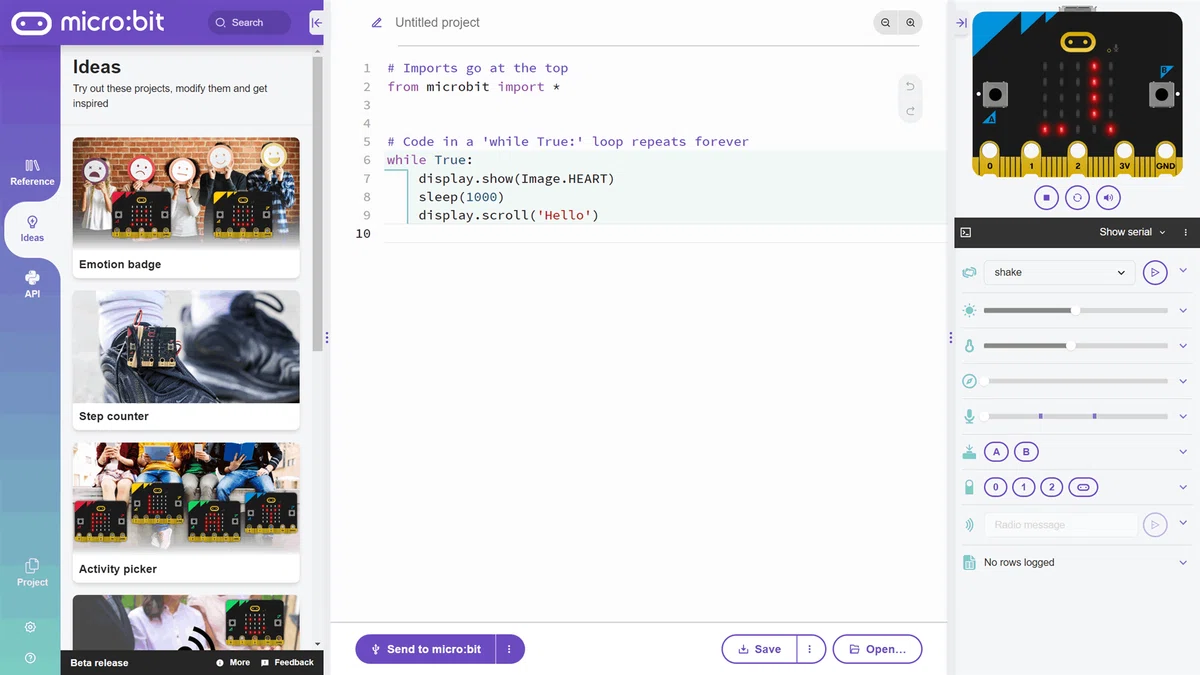Expand the data logging section
1200x675 pixels.
[x=1183, y=562]
